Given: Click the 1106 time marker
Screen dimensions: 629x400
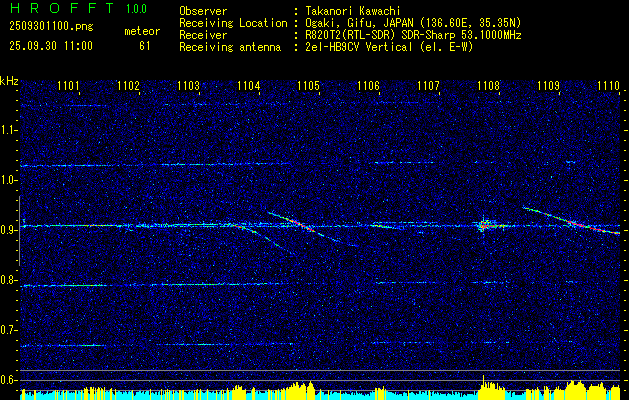Looking at the screenshot, I should click(x=369, y=85).
